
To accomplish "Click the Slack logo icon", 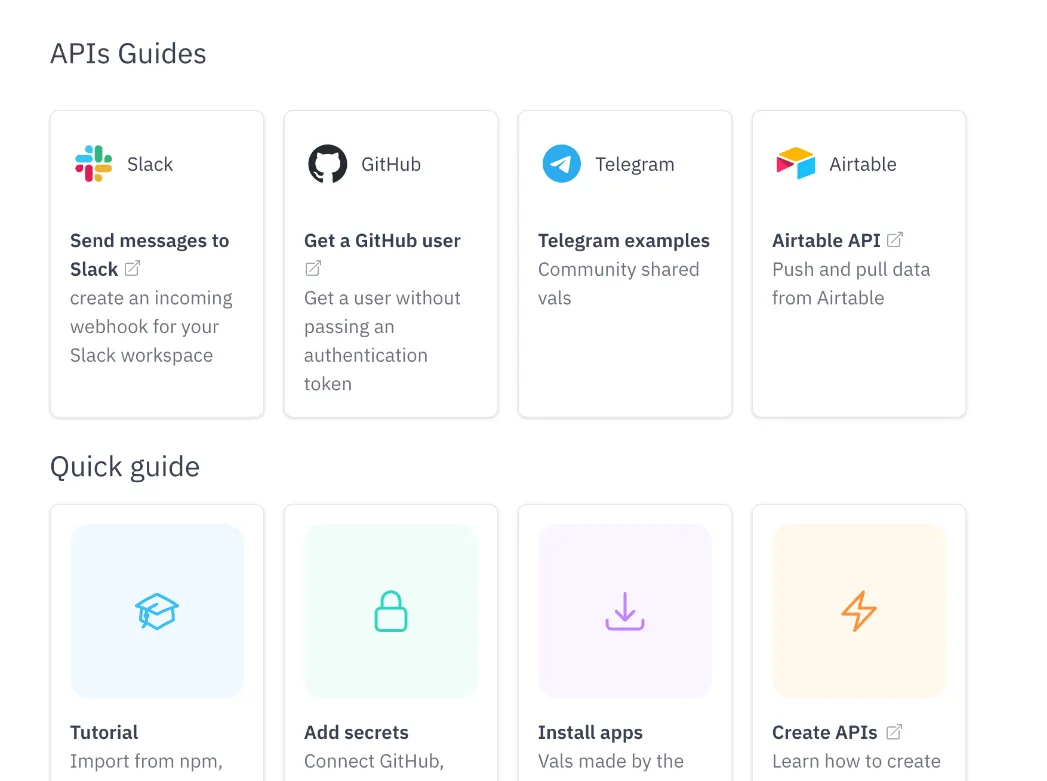I will tap(94, 164).
